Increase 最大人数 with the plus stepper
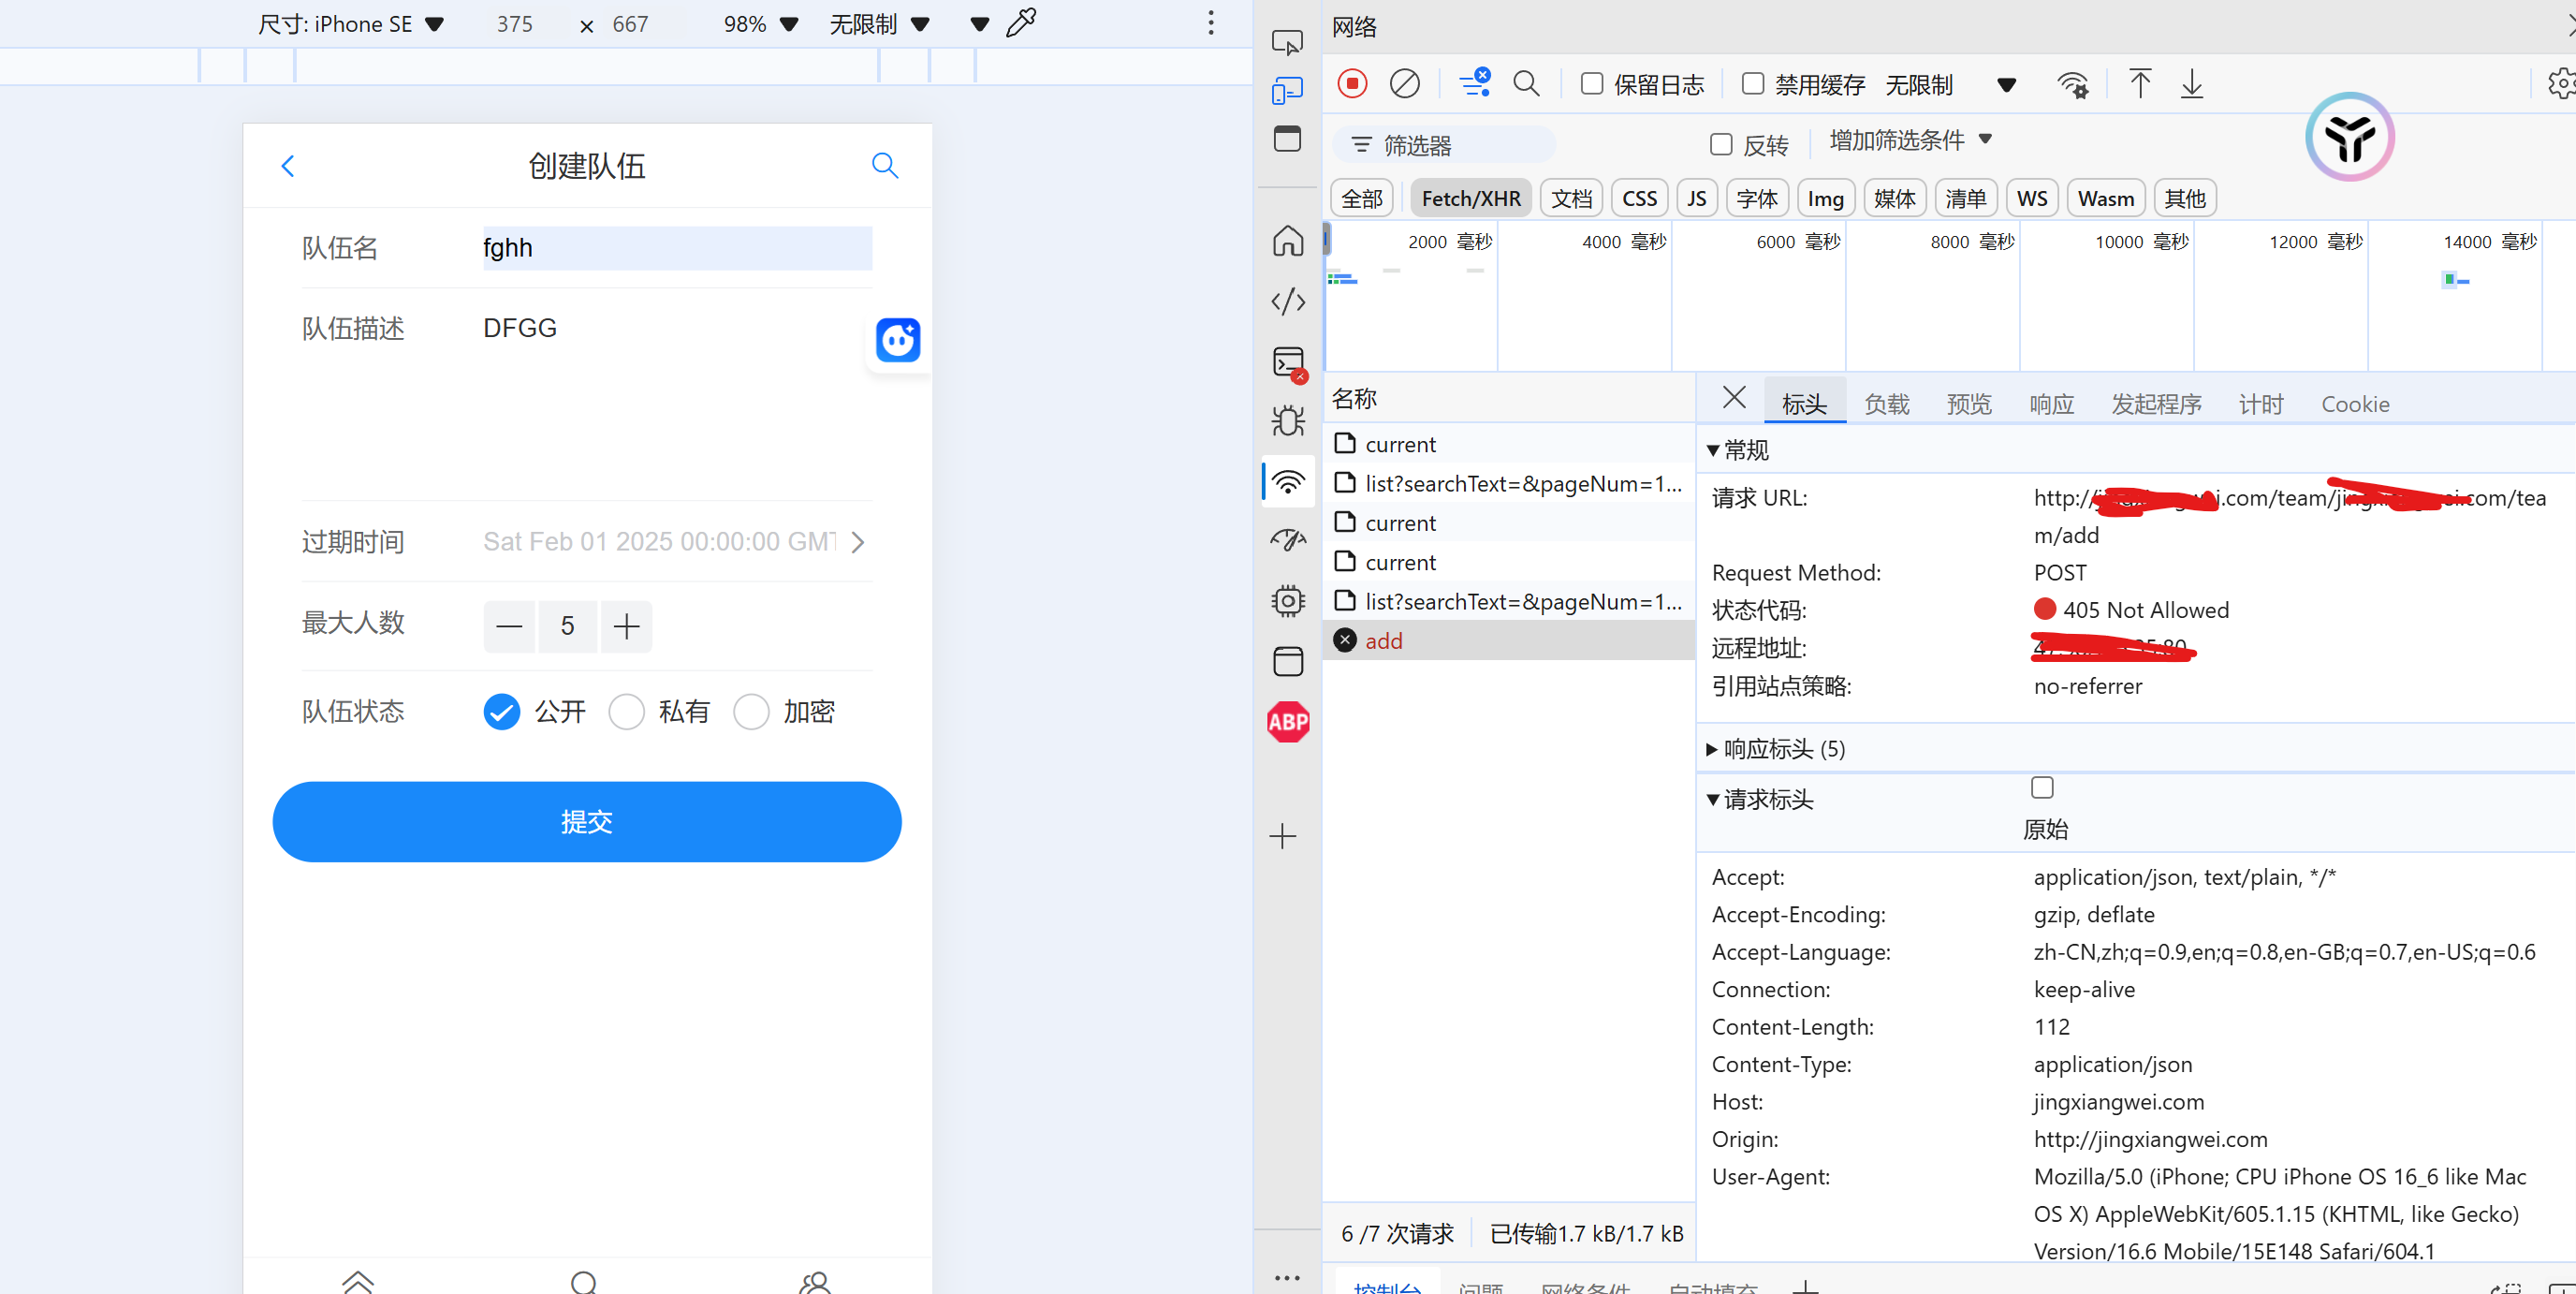This screenshot has width=2576, height=1294. click(x=626, y=626)
